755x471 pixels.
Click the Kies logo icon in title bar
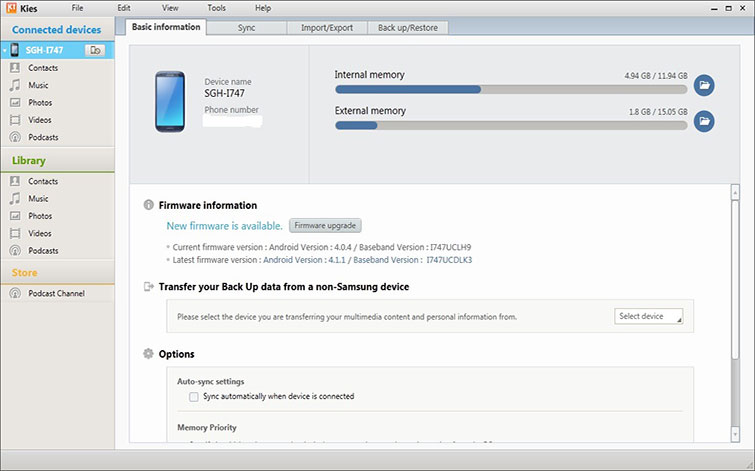(11, 8)
